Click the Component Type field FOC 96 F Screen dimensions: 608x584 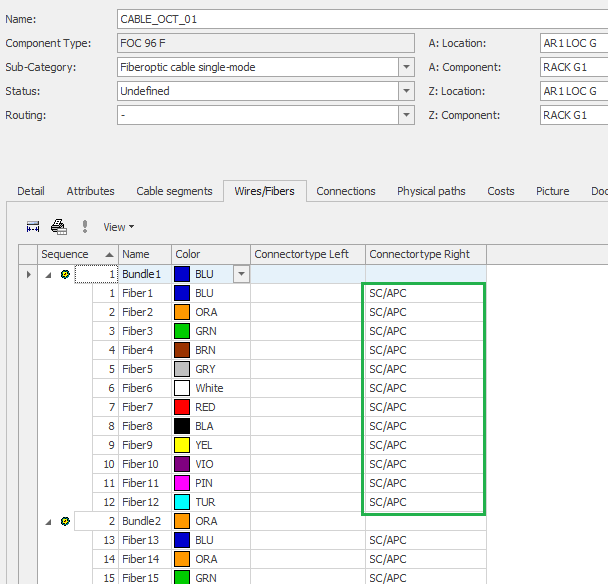(266, 43)
